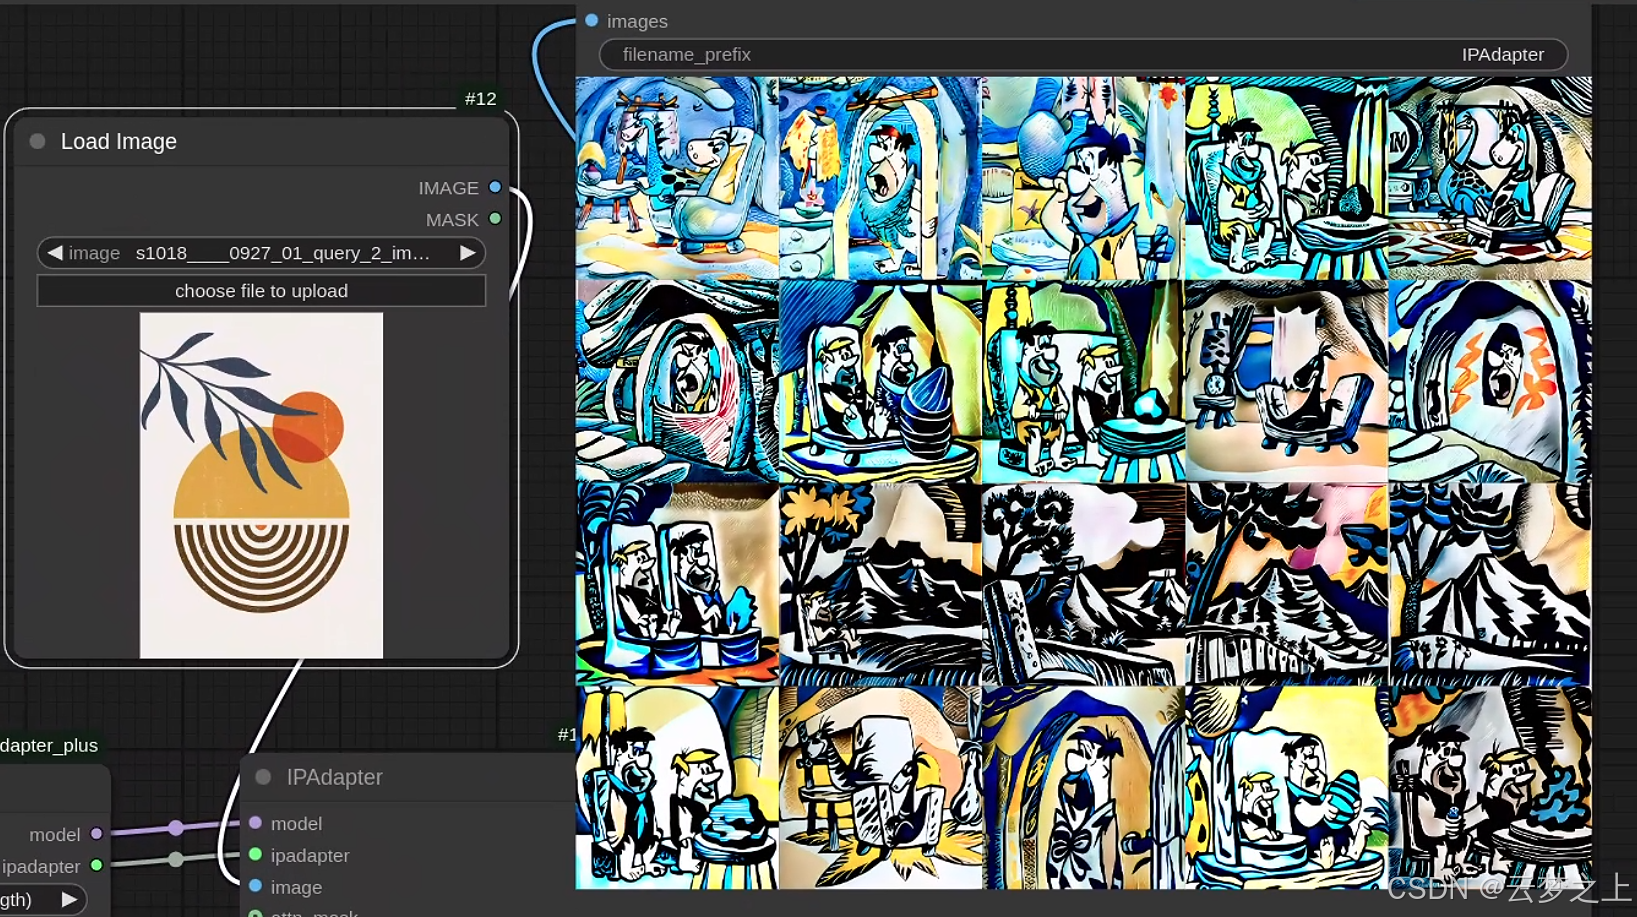This screenshot has width=1637, height=917.
Task: Open the image filename selector dropdown
Action: point(261,253)
